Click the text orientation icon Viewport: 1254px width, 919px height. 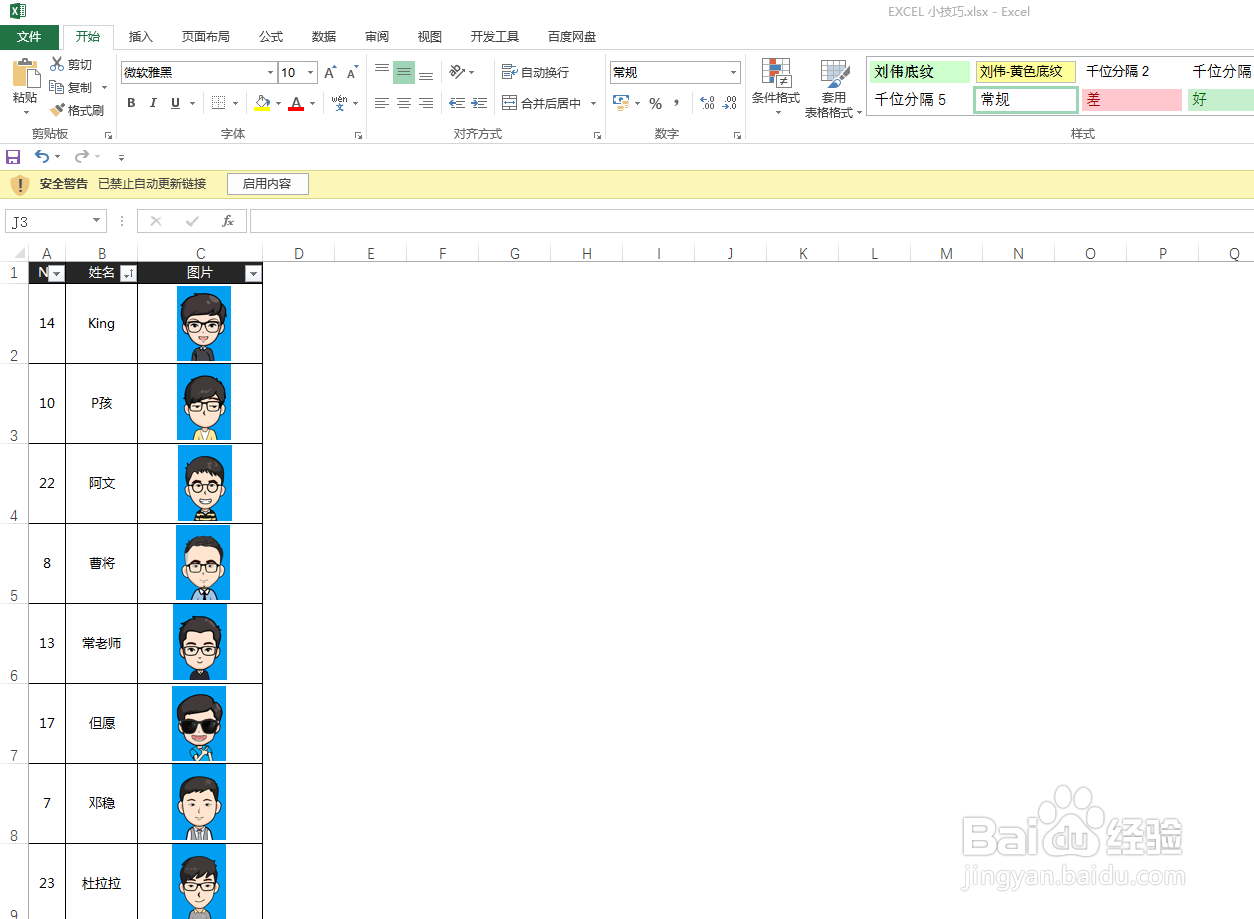click(x=457, y=72)
